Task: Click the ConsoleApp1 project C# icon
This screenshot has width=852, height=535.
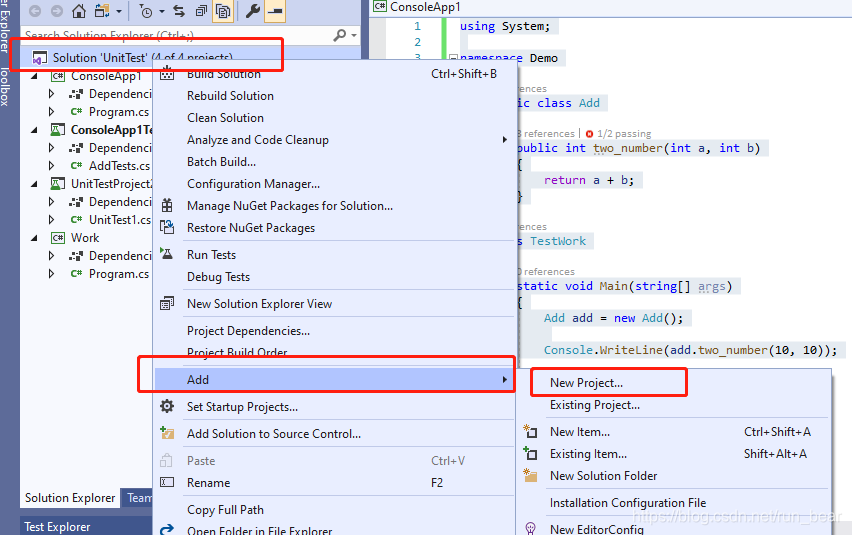Action: click(58, 76)
